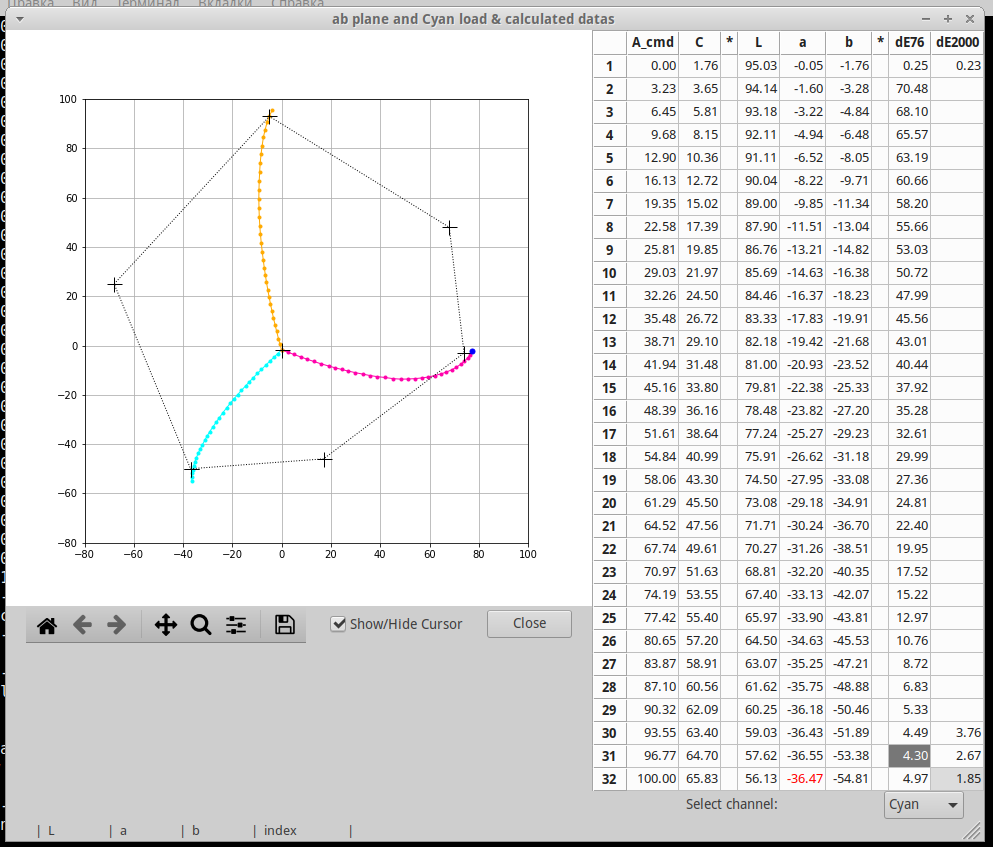Open the Вид menu in background window
993x847 pixels.
[x=84, y=3]
